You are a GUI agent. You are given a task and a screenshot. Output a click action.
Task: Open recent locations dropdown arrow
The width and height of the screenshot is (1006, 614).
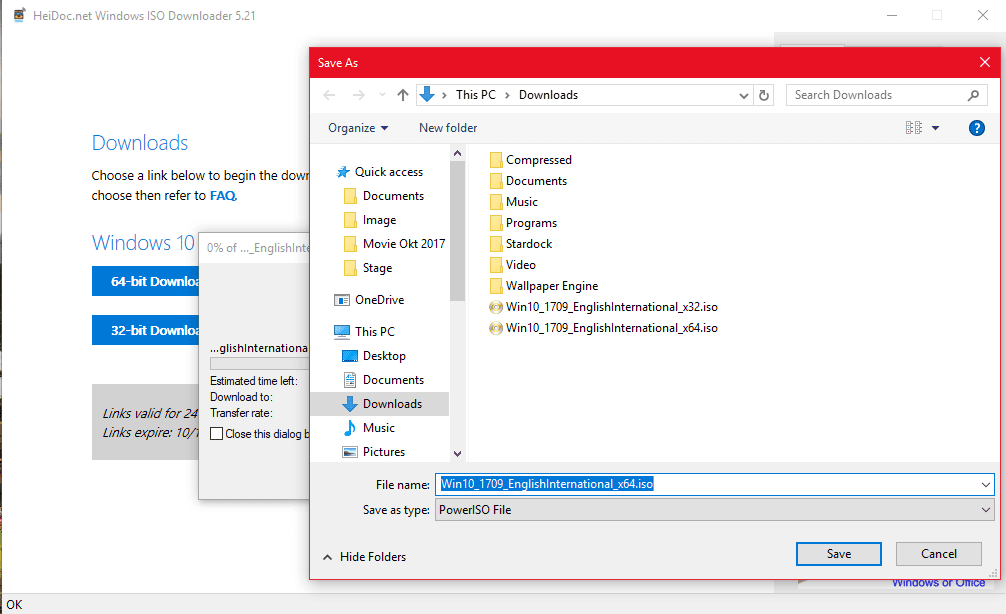382,95
